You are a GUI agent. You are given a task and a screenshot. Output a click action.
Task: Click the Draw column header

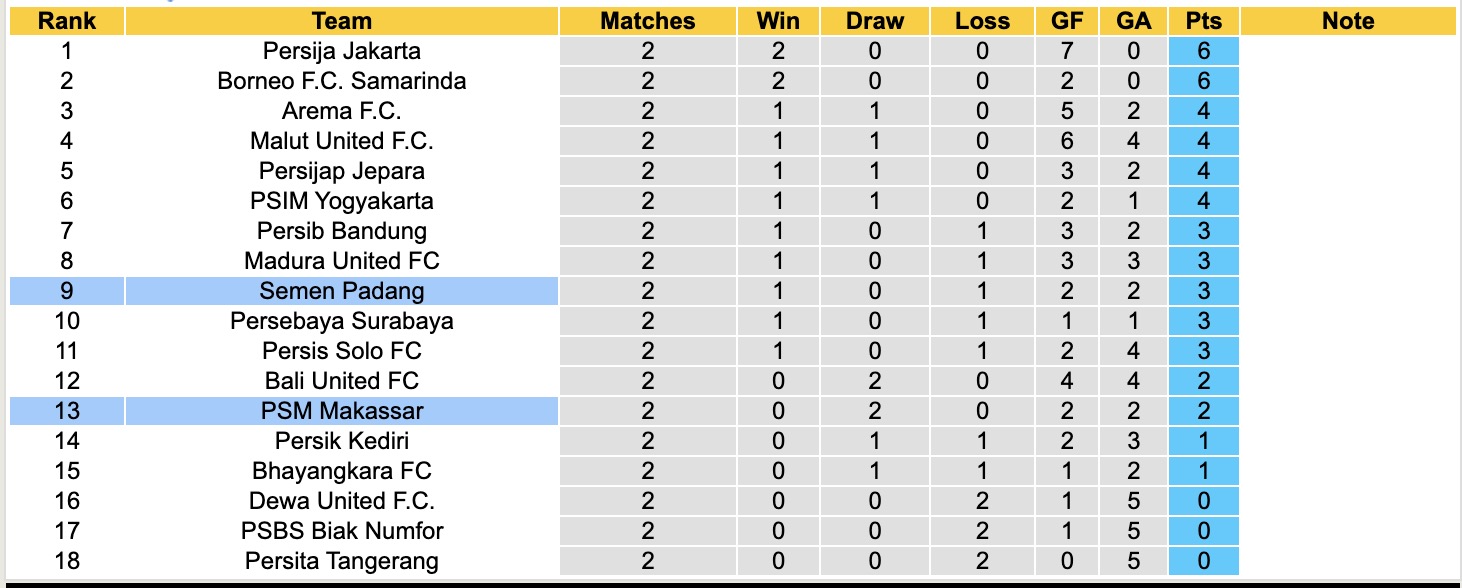pos(875,21)
